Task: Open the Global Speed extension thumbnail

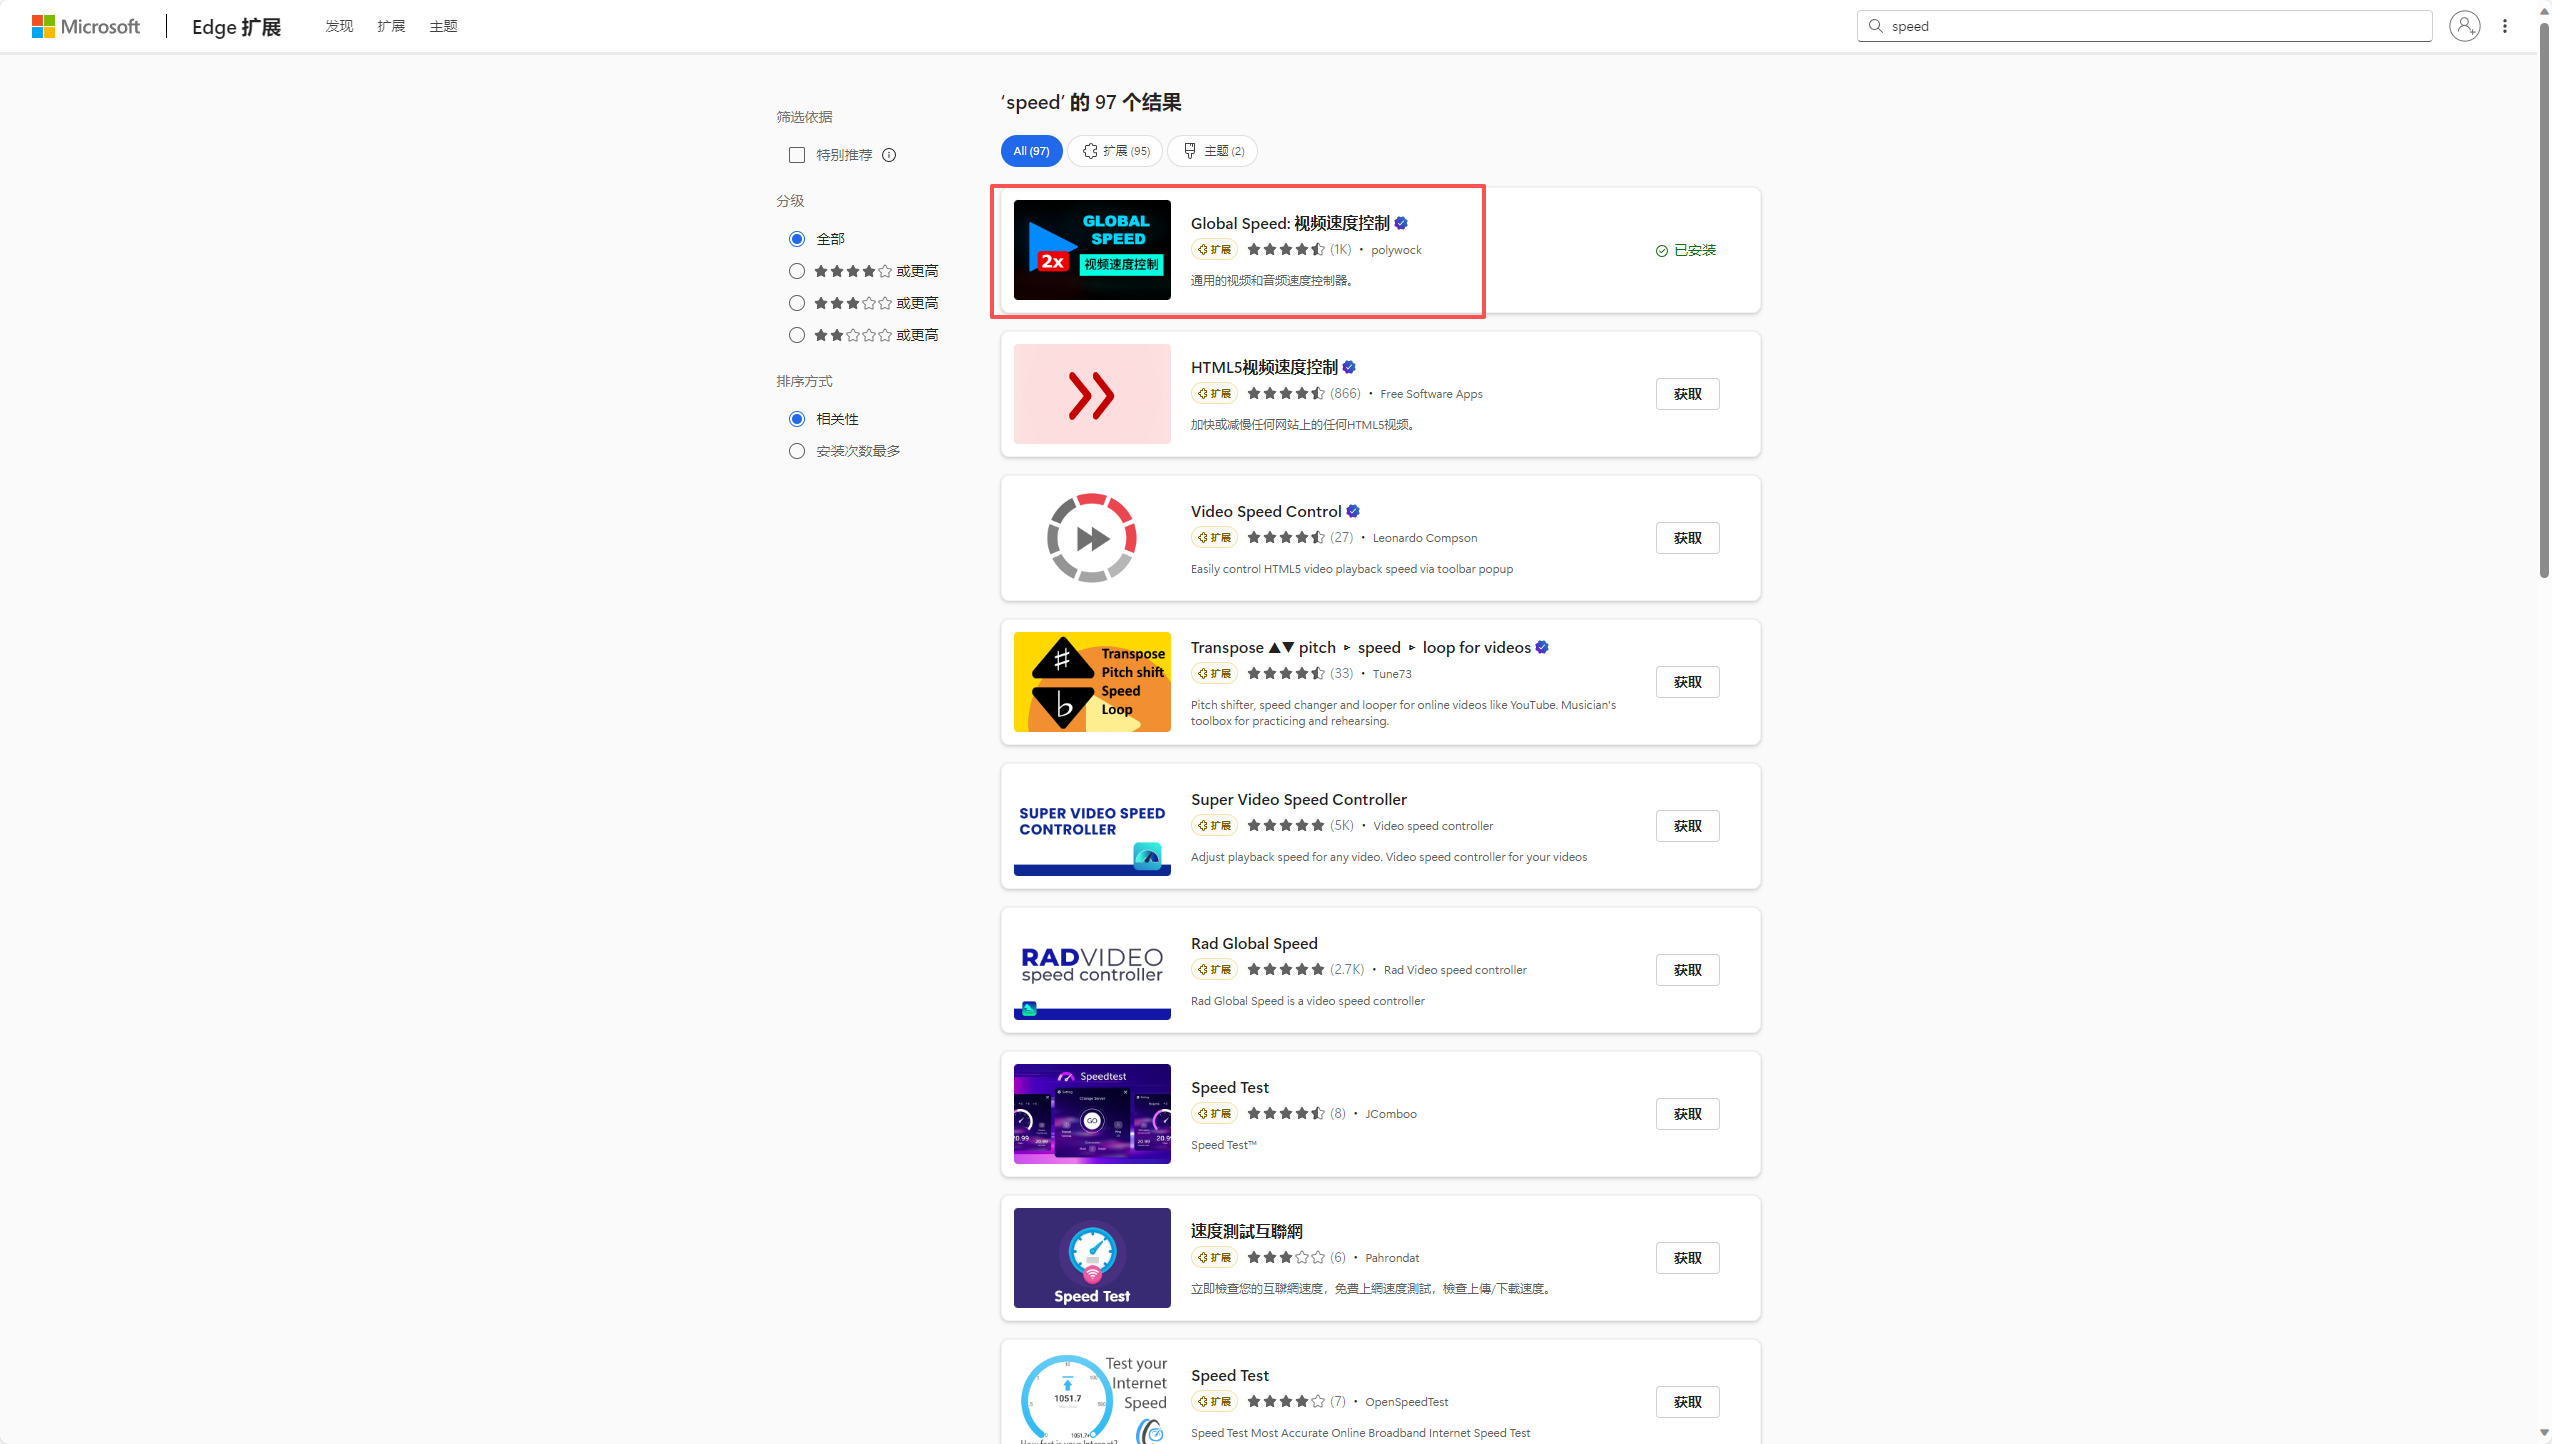Action: point(1092,250)
